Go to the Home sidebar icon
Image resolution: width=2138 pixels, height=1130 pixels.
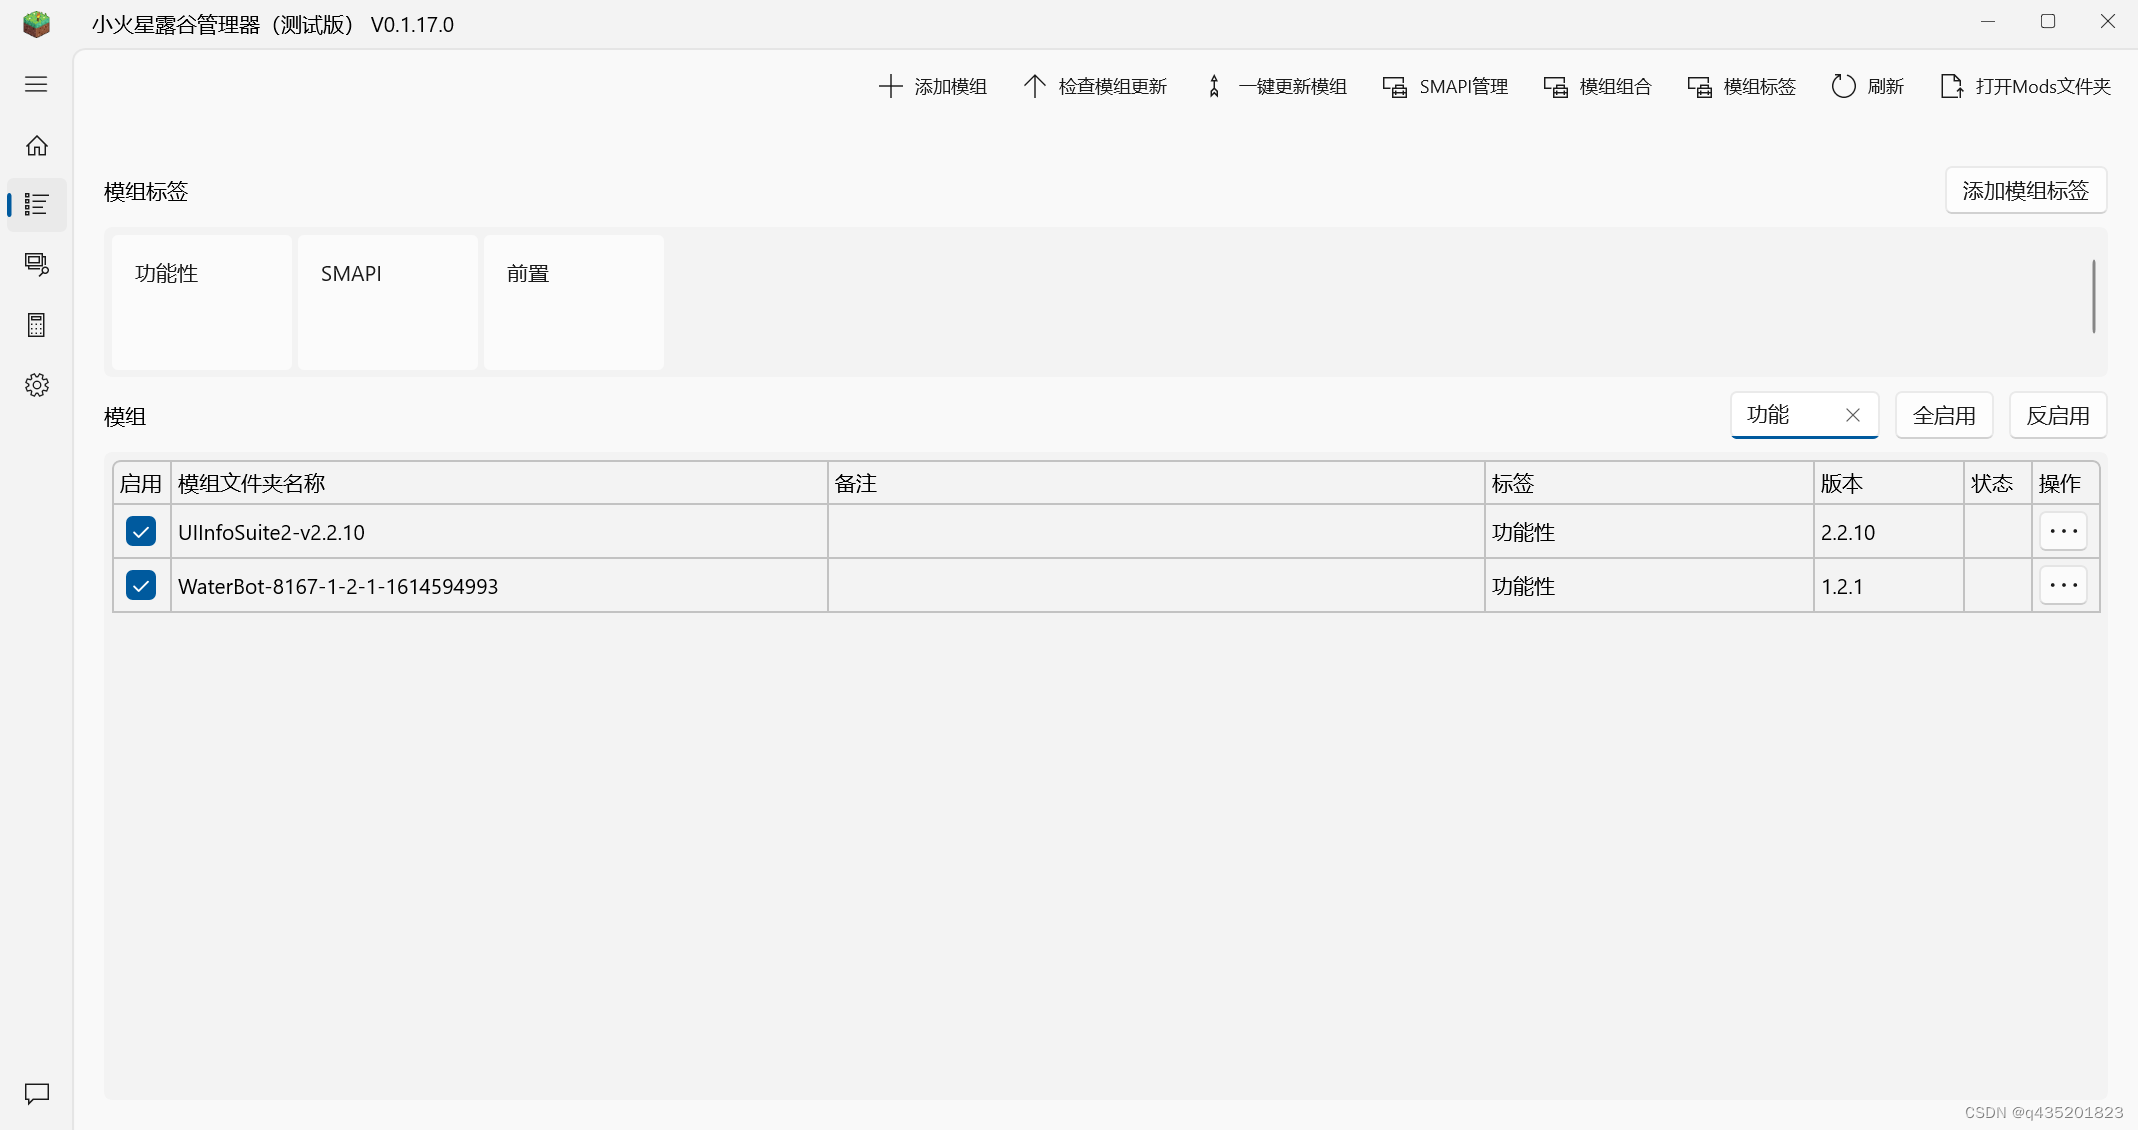[37, 146]
